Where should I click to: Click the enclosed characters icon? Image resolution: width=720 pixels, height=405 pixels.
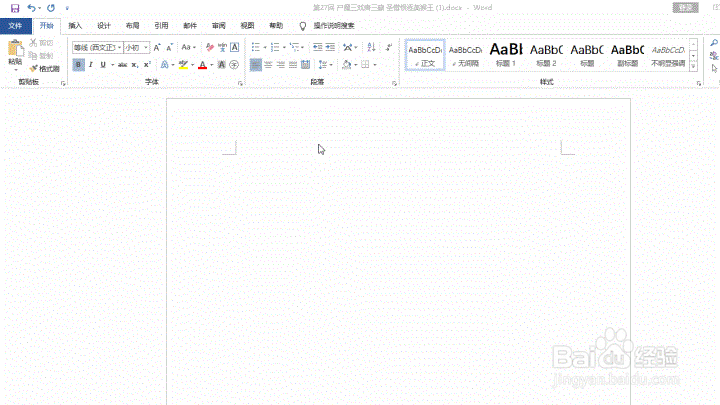pos(234,65)
